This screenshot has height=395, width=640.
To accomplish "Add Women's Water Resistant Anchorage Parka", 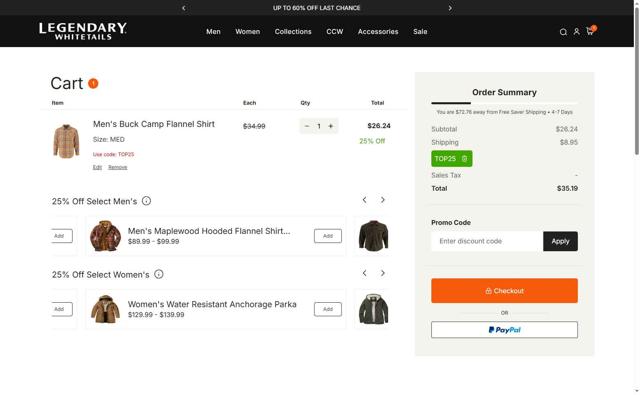I will click(x=328, y=309).
